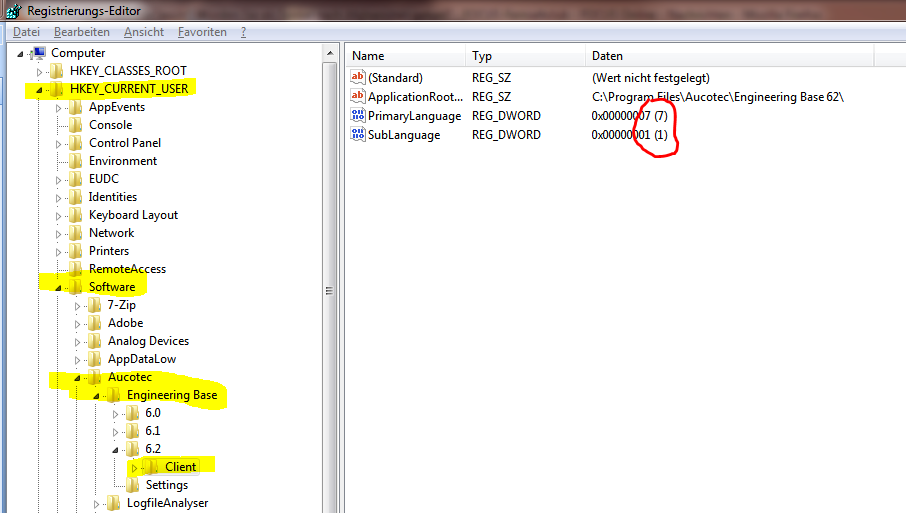Click the tree pane vertical scrollbar thumb
This screenshot has width=906, height=513.
[329, 291]
